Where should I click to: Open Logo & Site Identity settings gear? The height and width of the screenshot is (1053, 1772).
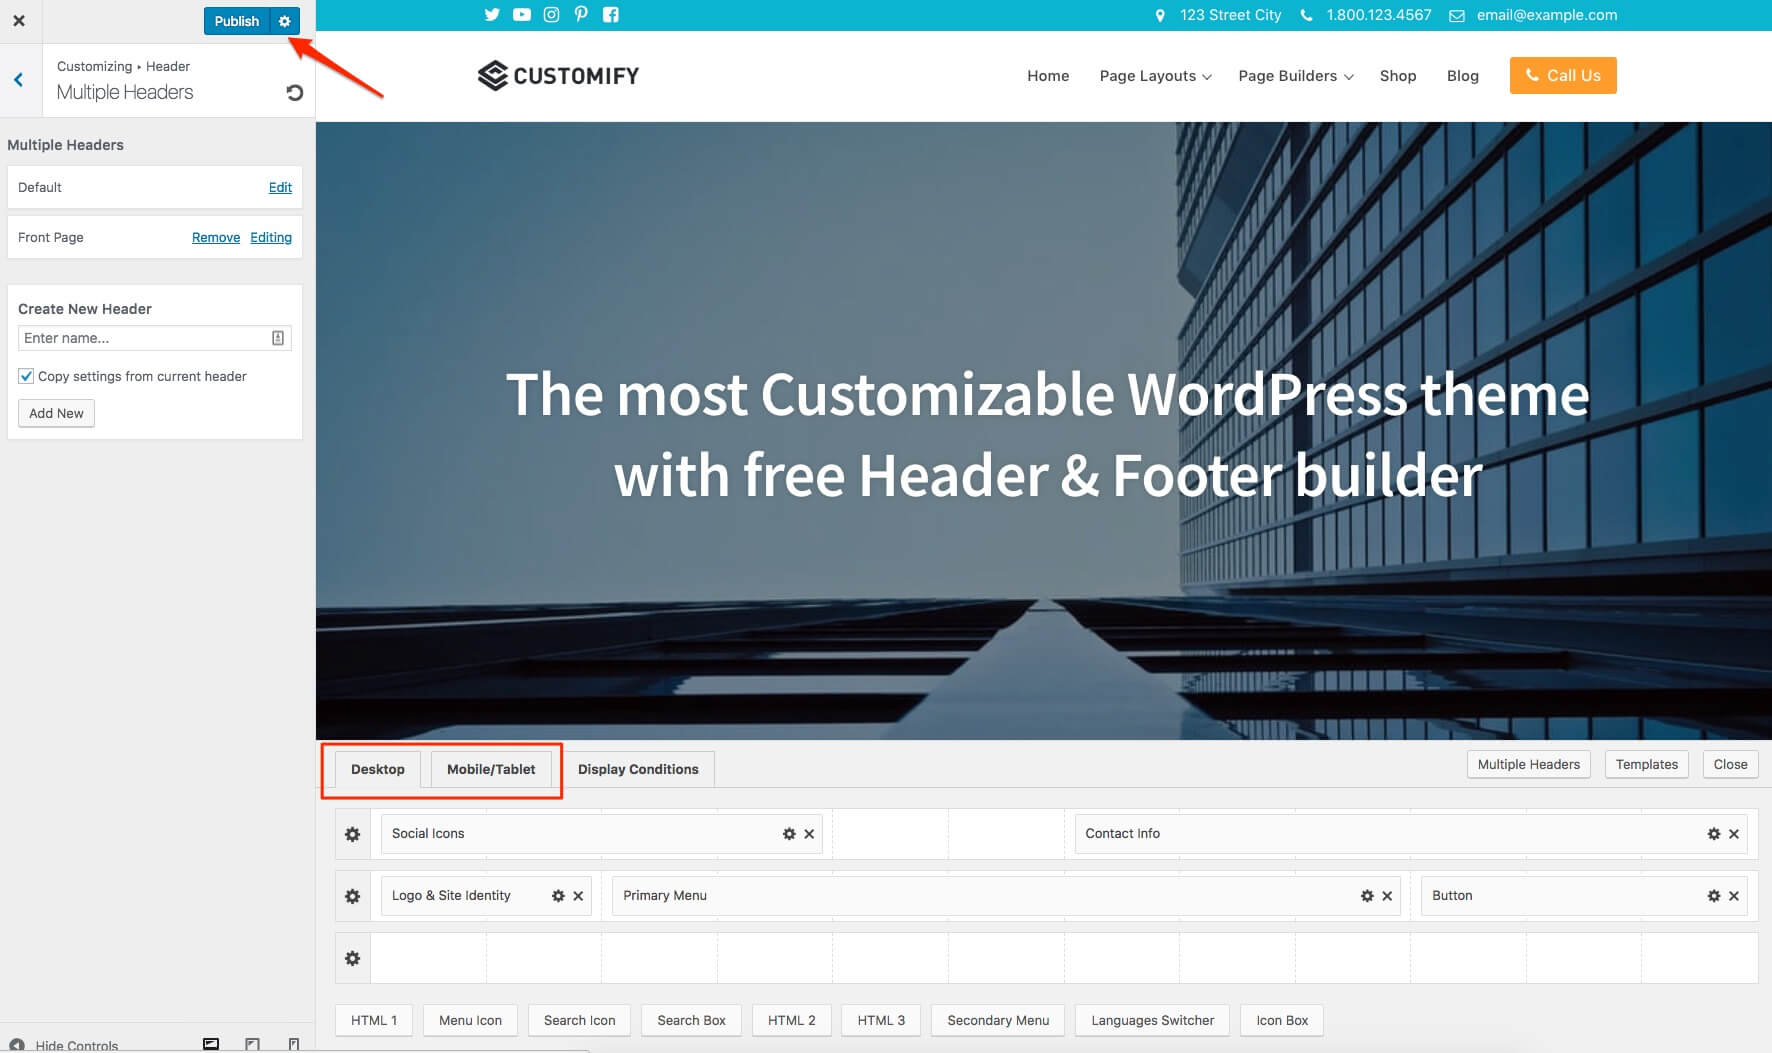click(558, 896)
